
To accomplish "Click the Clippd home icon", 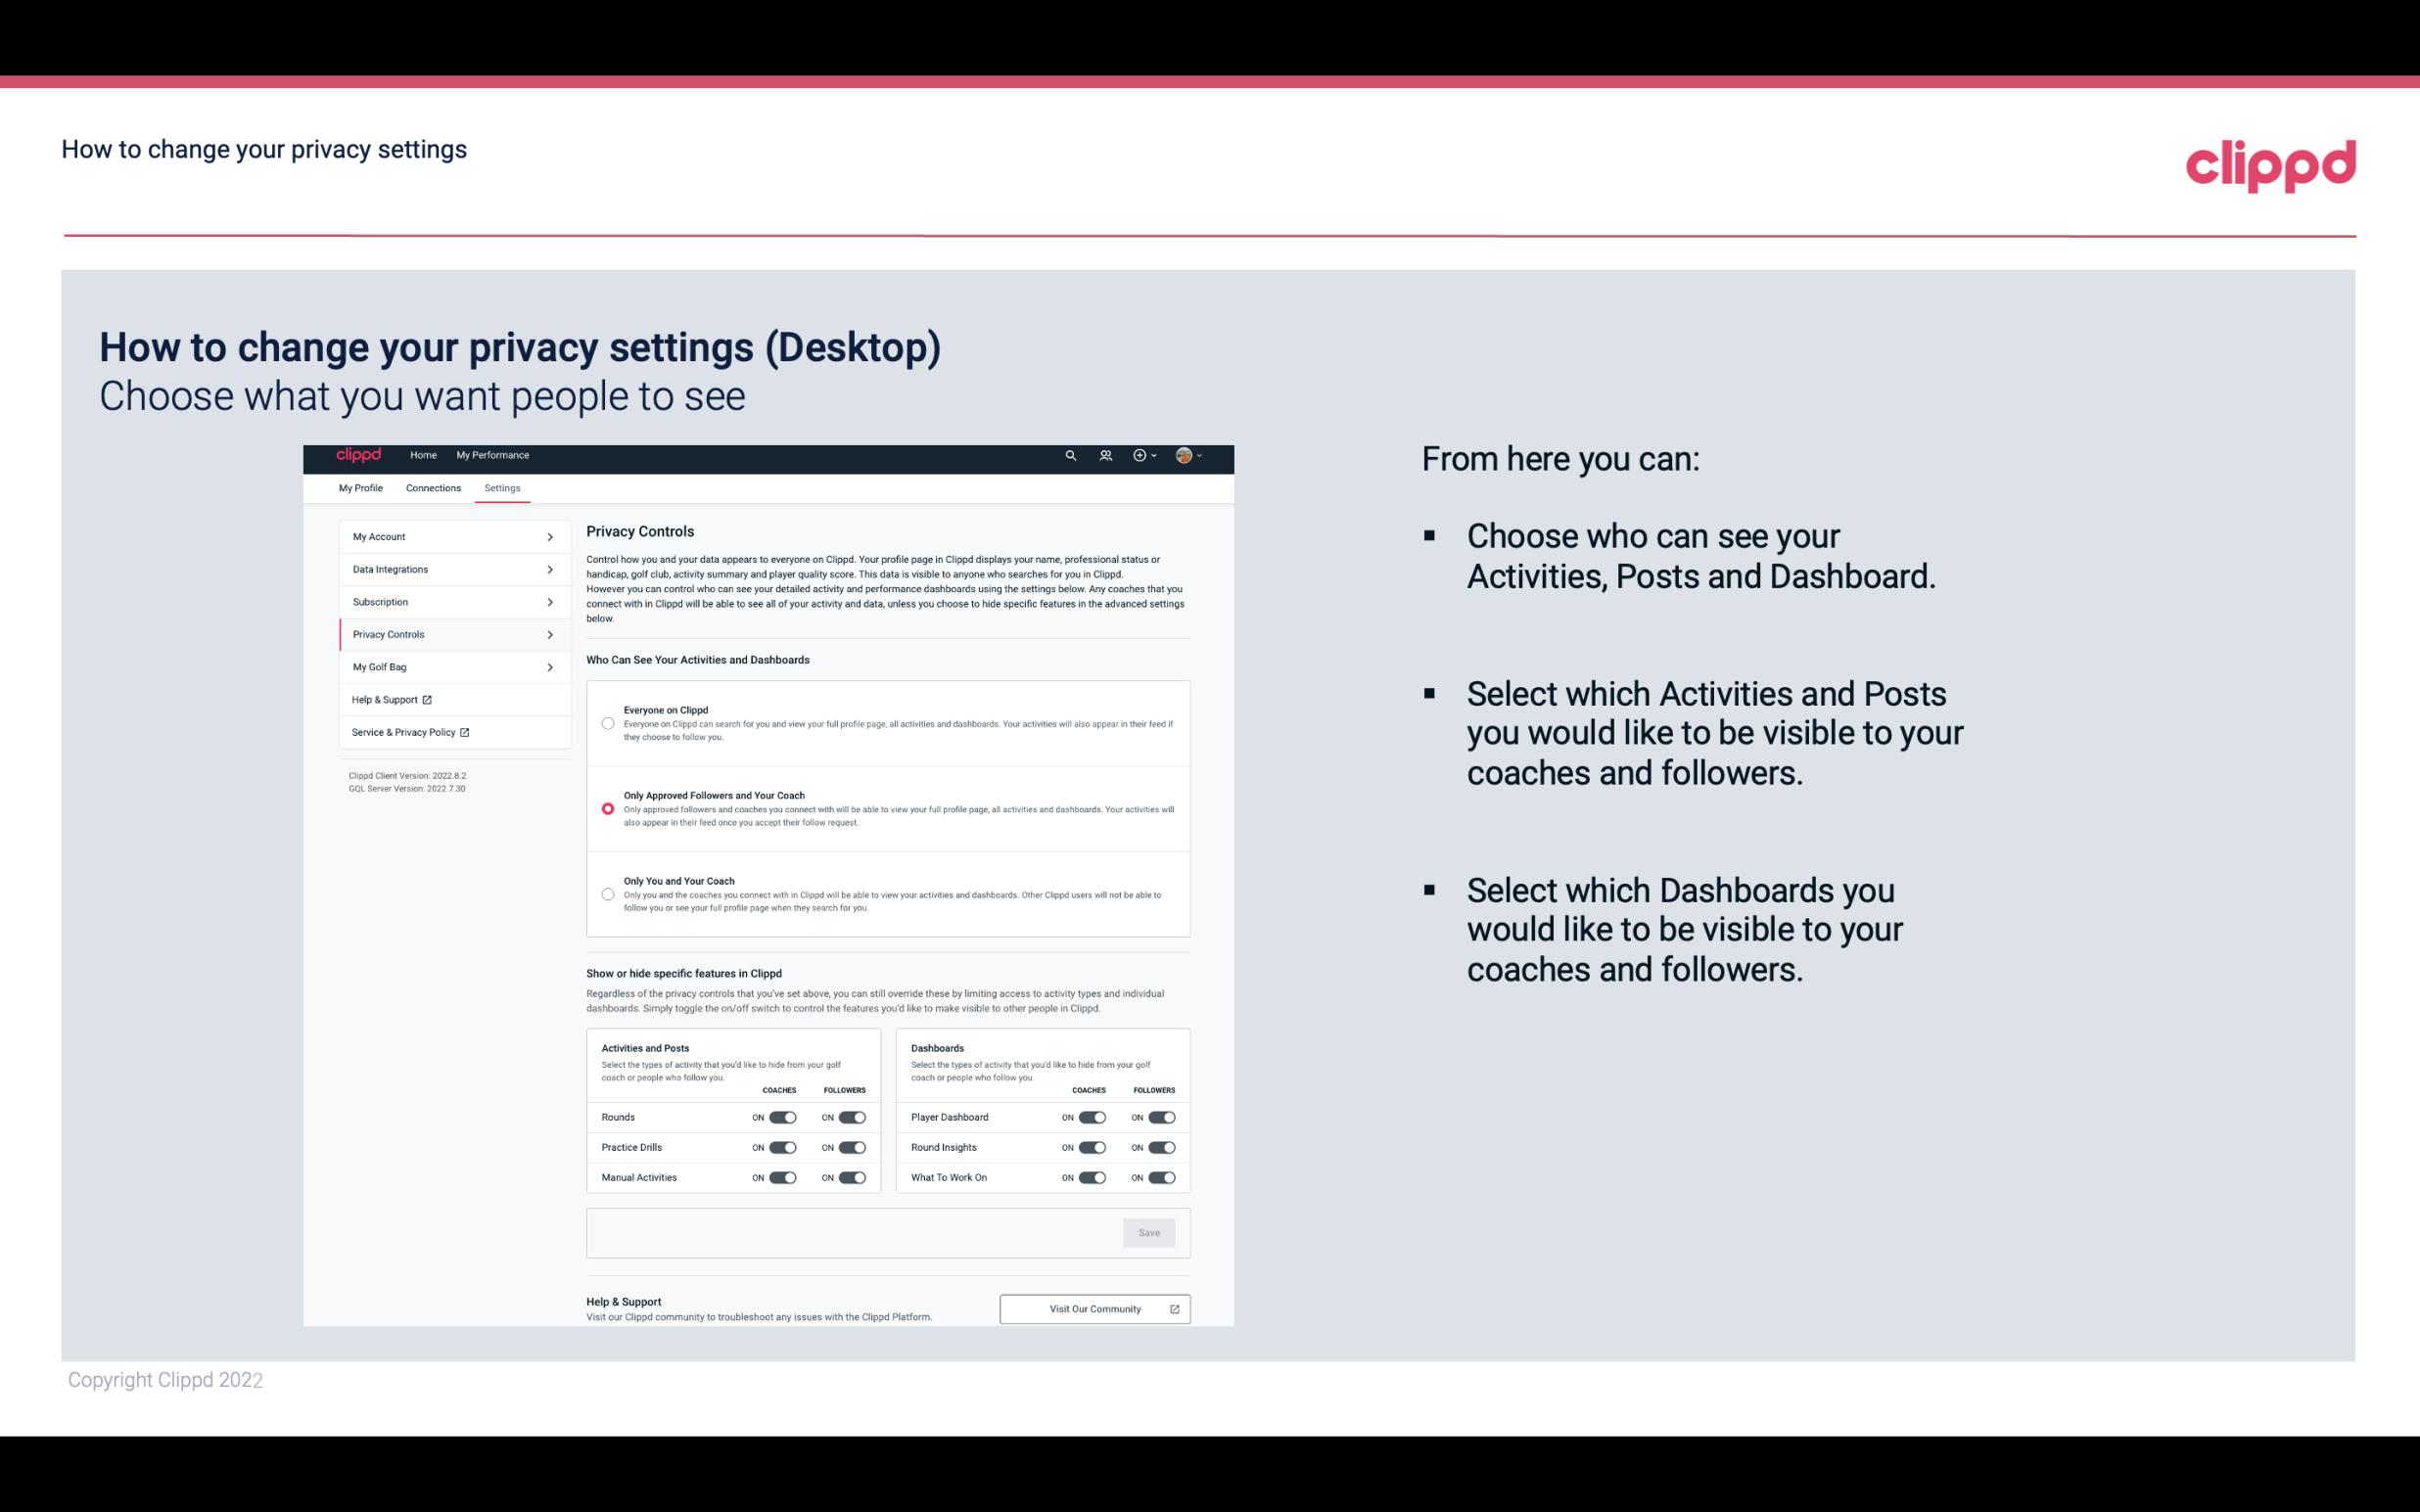I will [355, 455].
